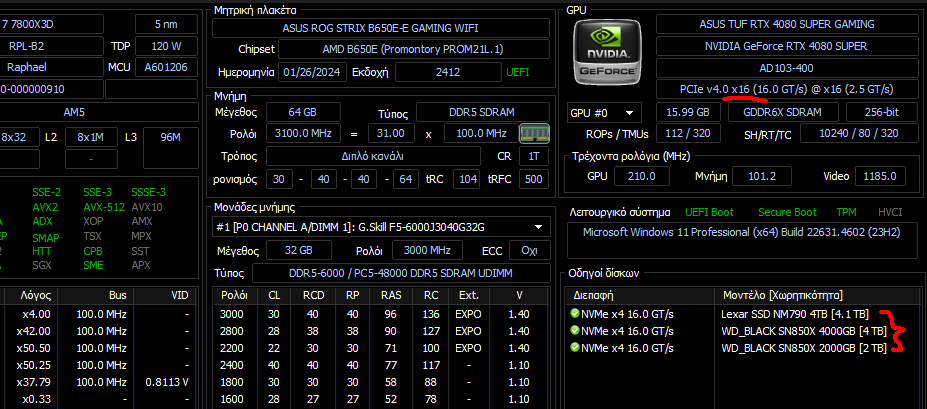The image size is (927, 409).
Task: Click the AD103-400 GPU codename field
Action: pyautogui.click(x=787, y=68)
